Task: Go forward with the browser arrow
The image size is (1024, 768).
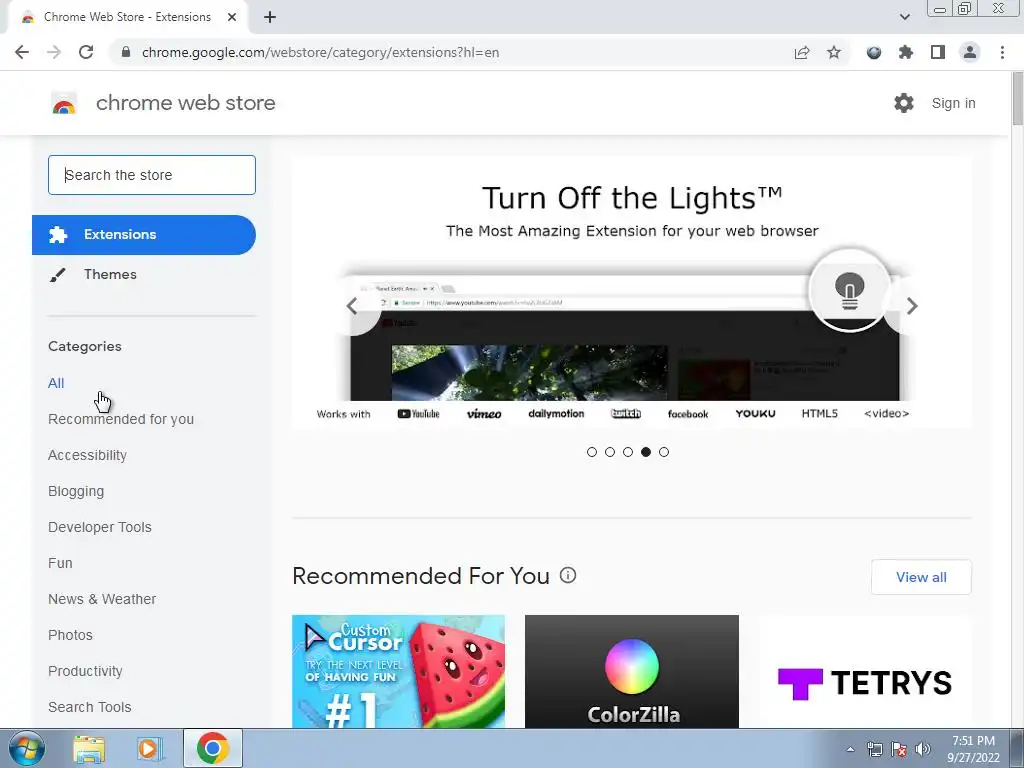Action: coord(54,52)
